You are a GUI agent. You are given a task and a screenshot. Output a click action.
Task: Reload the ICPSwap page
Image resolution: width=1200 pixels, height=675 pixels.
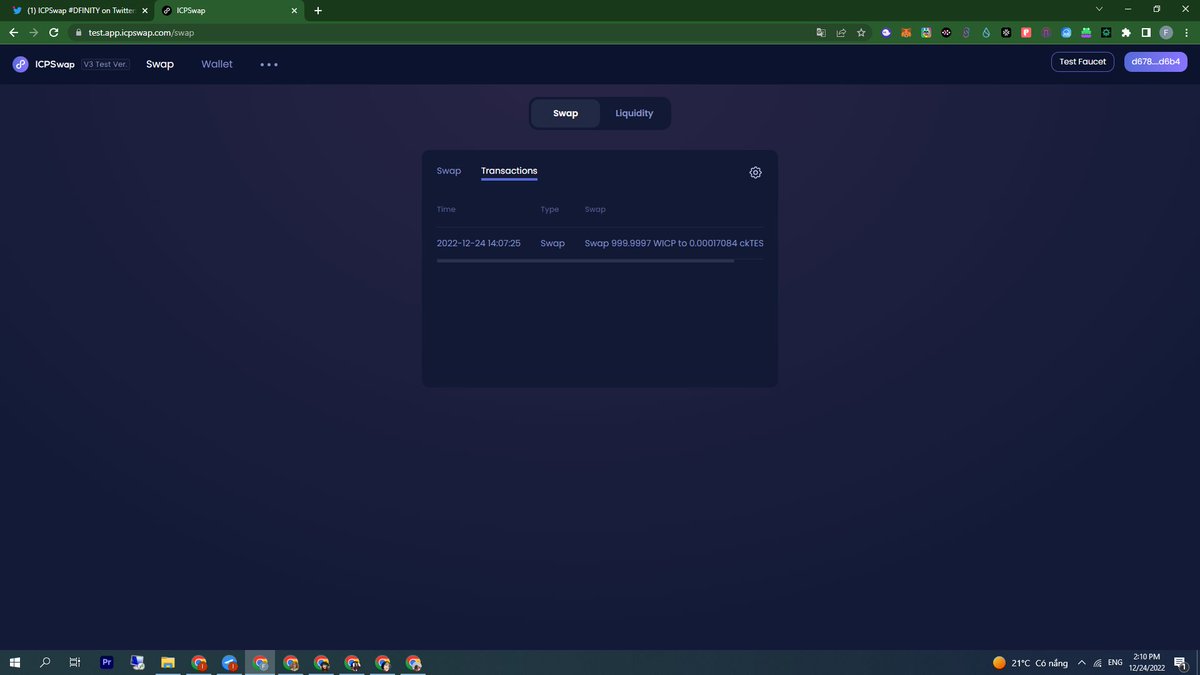coord(54,32)
